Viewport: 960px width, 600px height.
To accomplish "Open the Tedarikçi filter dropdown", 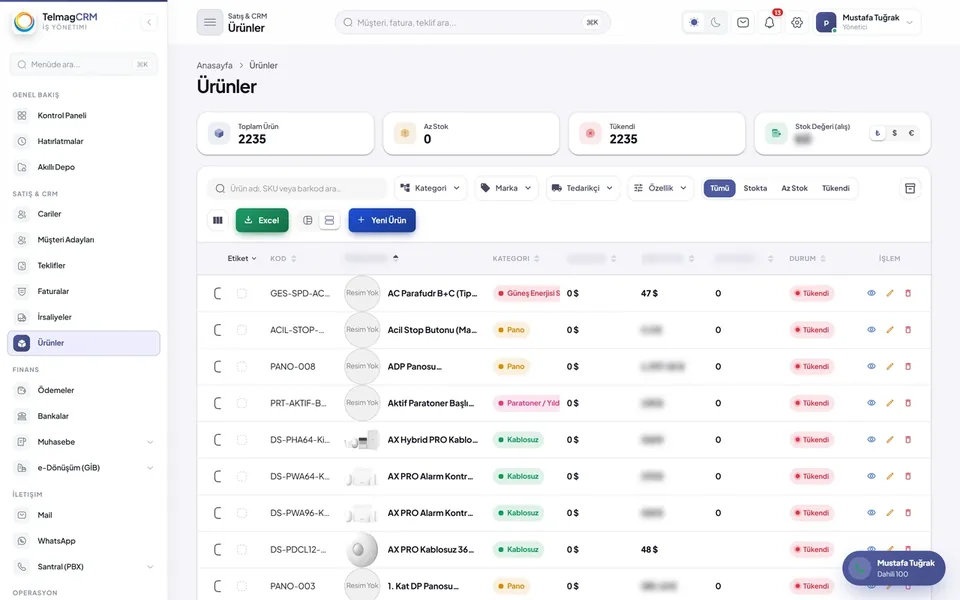I will 582,188.
